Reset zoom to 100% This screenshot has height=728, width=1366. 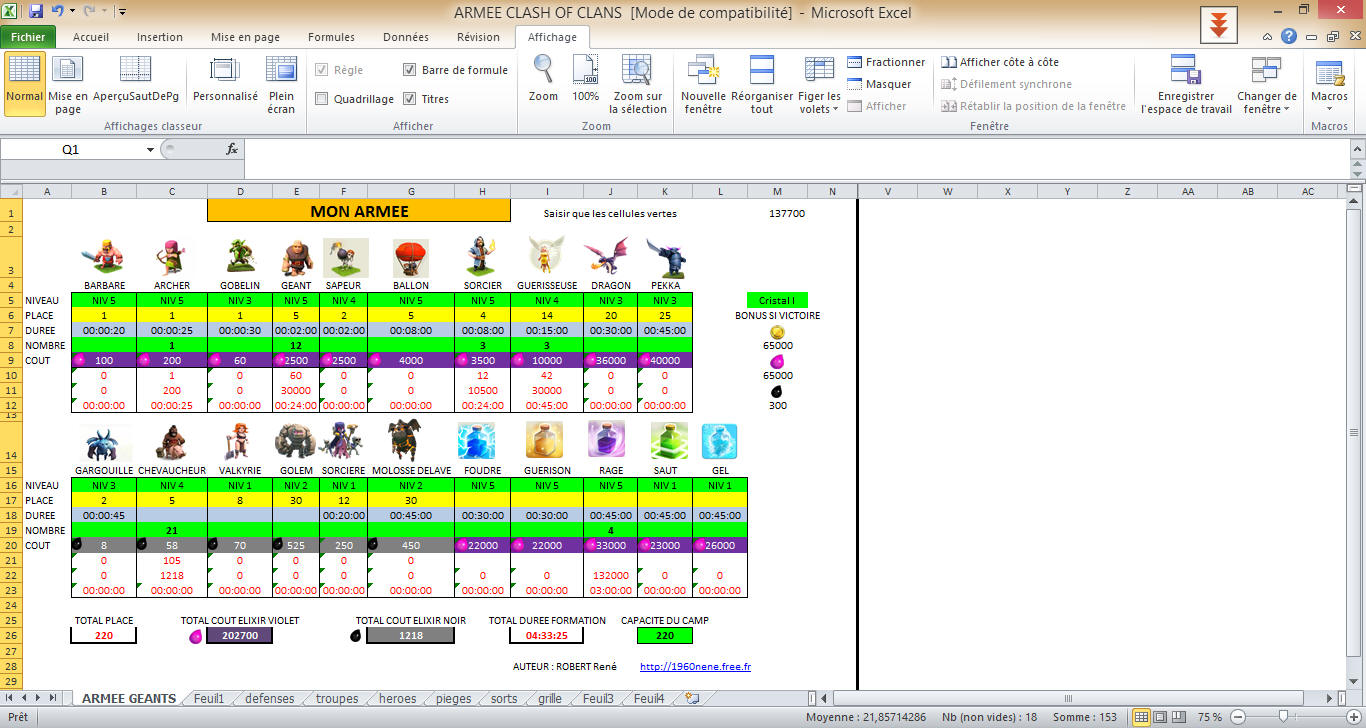586,80
